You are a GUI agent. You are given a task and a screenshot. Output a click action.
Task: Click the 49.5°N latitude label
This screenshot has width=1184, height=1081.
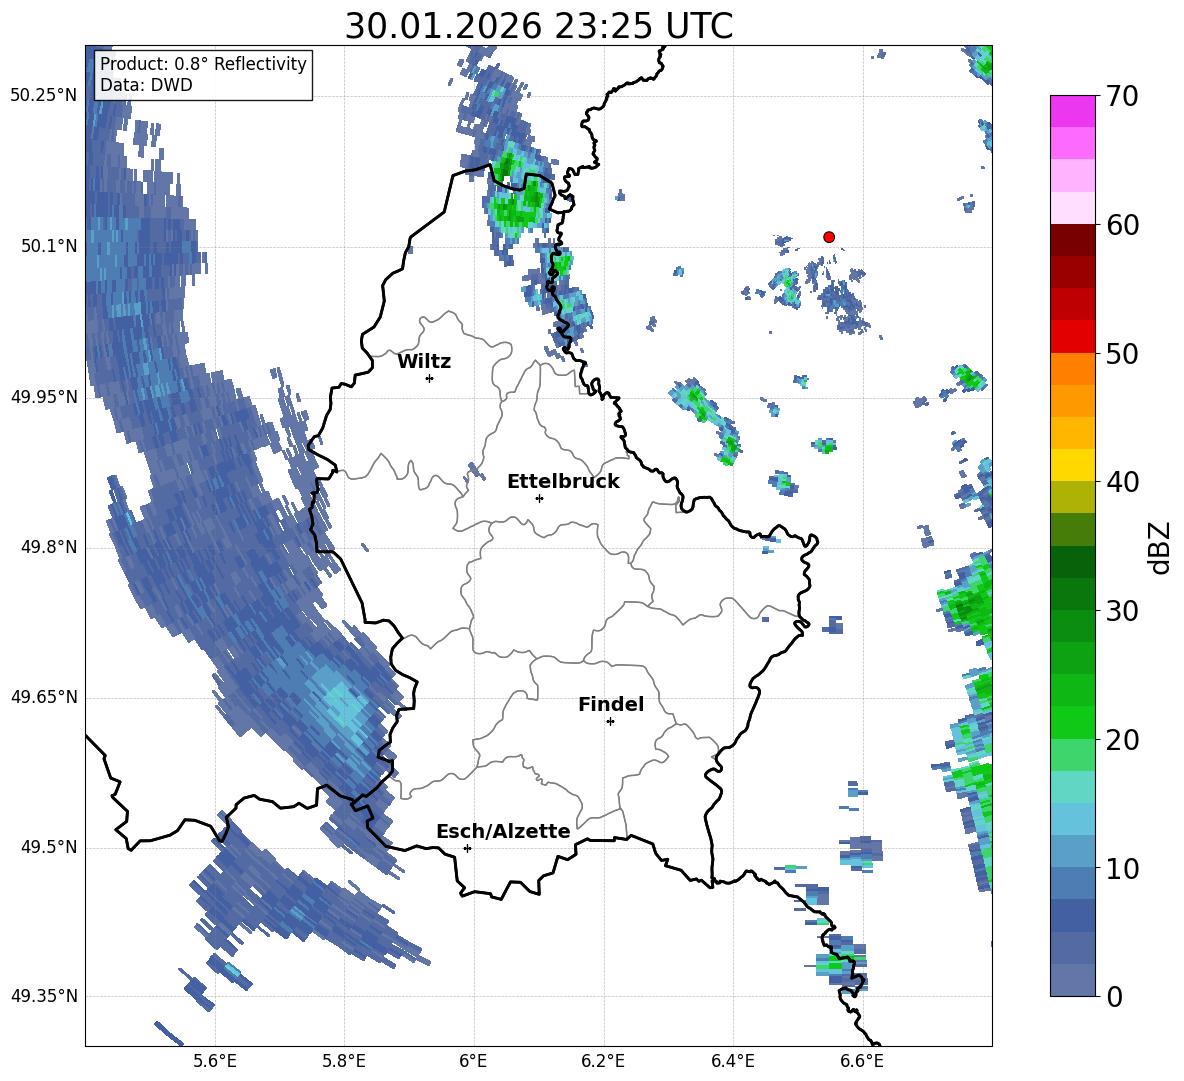coord(49,847)
